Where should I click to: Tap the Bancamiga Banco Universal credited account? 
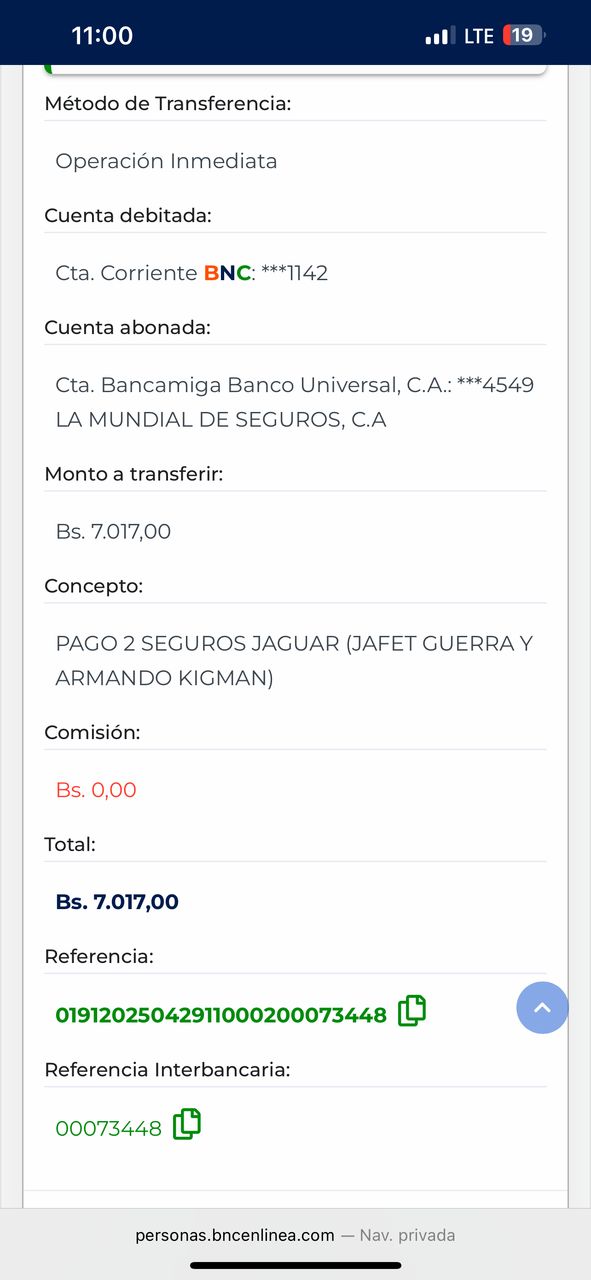(295, 385)
